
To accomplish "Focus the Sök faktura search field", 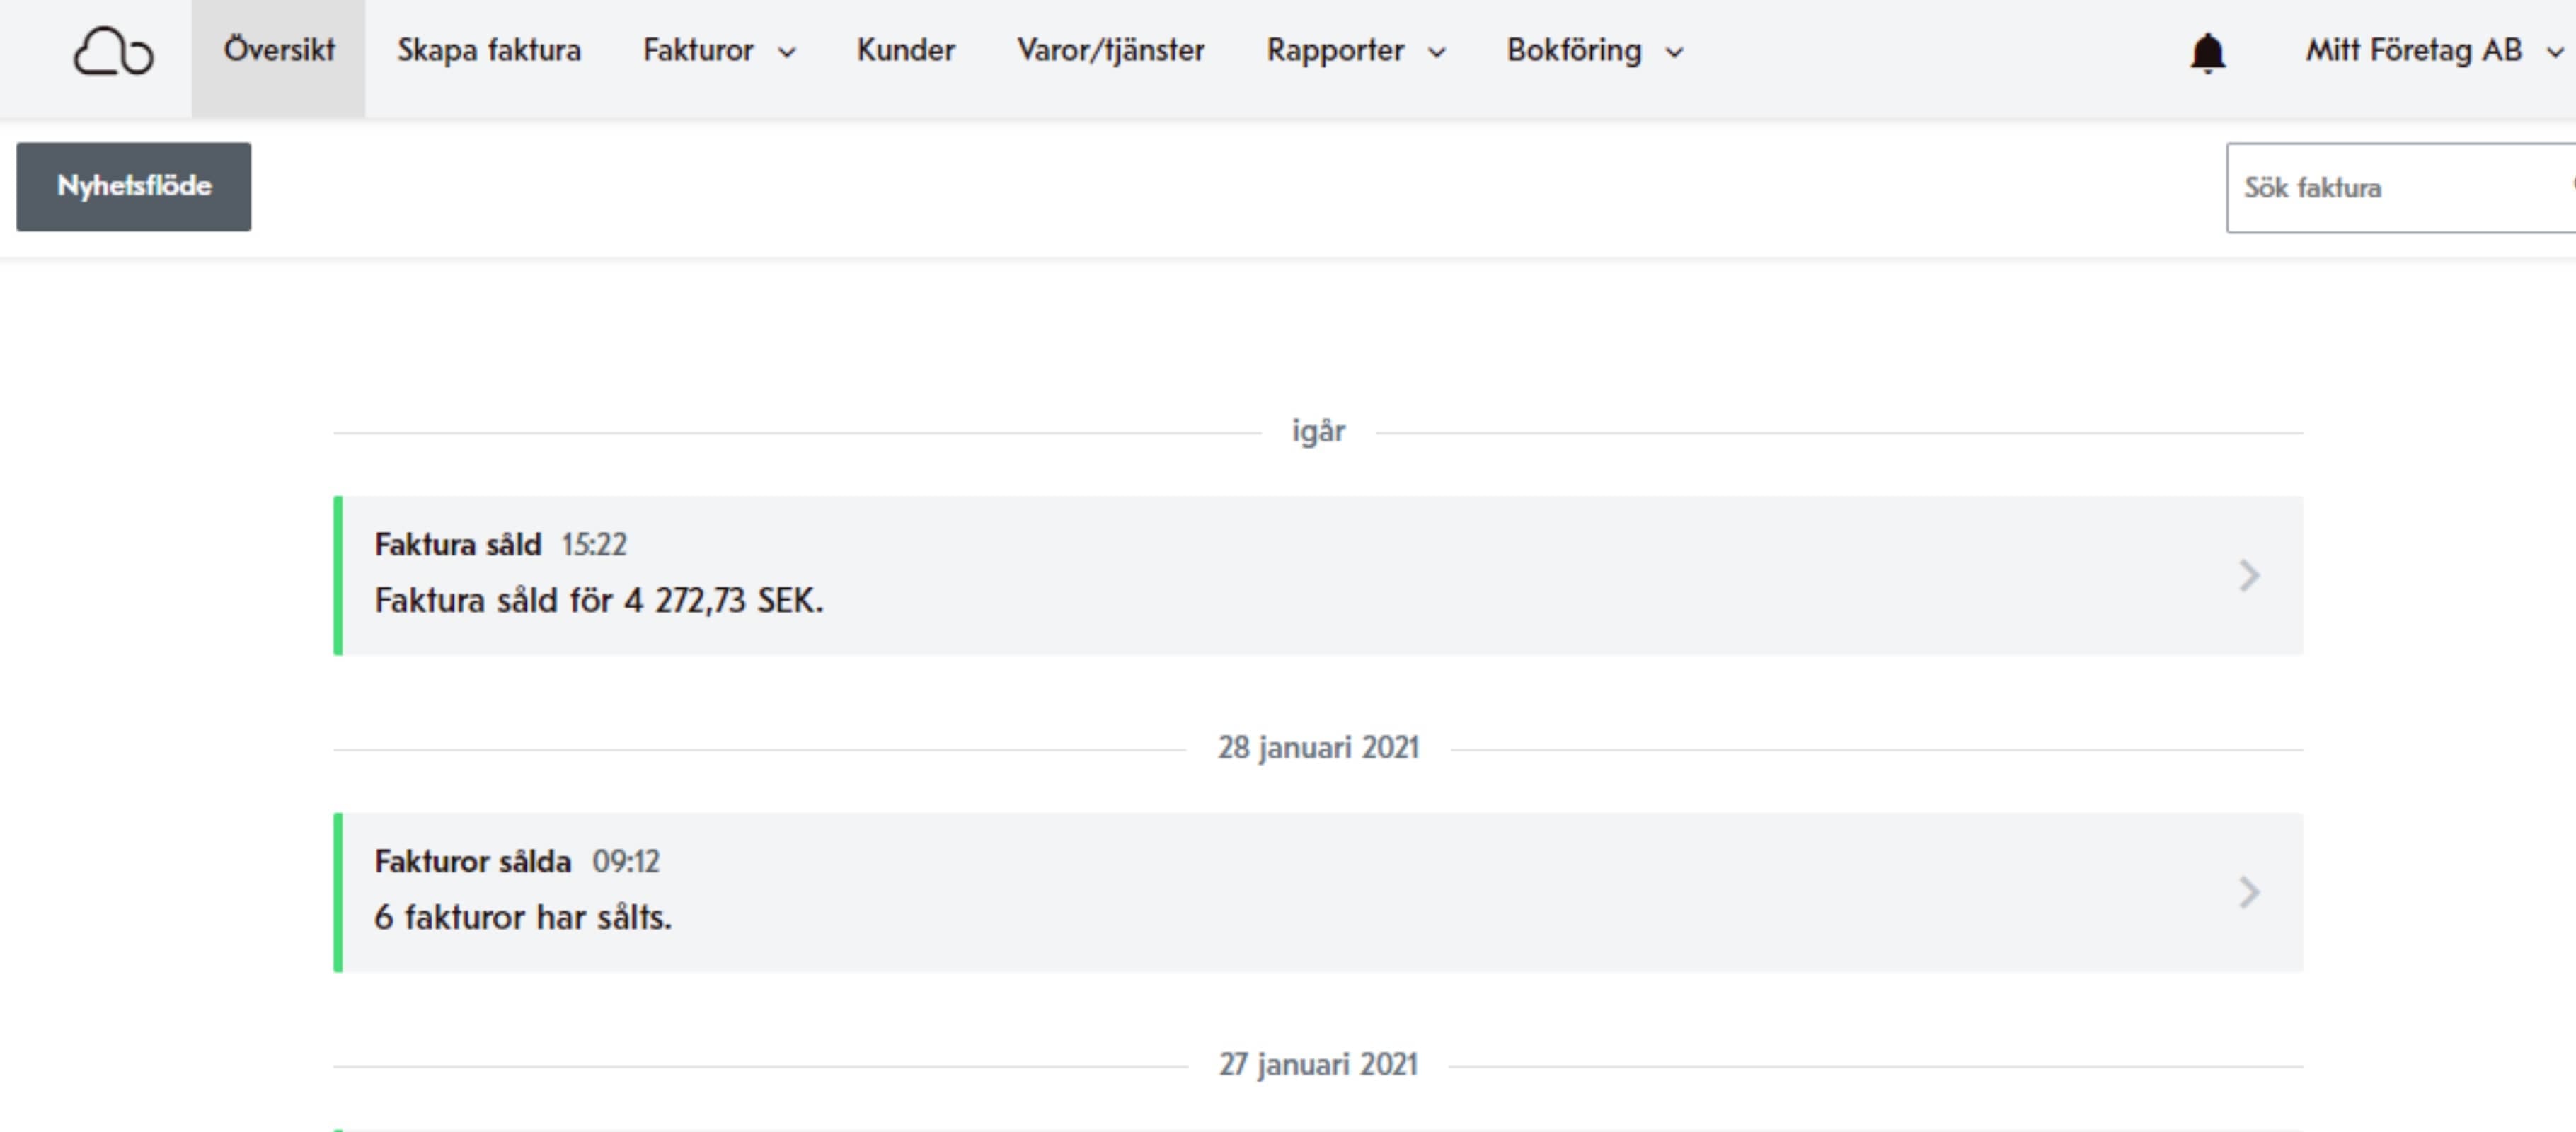I will (x=2400, y=188).
